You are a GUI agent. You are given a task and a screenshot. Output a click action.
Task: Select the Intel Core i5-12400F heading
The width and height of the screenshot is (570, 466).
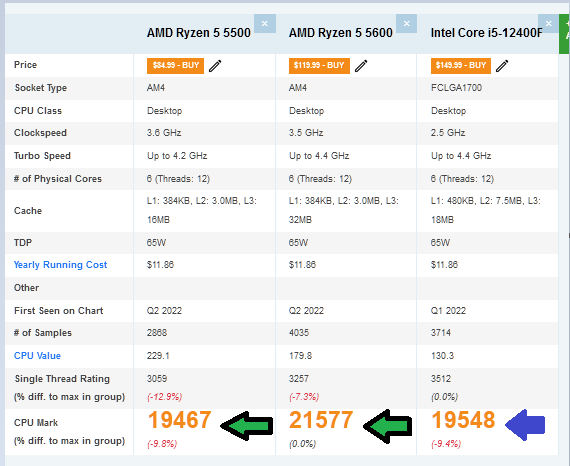click(486, 33)
